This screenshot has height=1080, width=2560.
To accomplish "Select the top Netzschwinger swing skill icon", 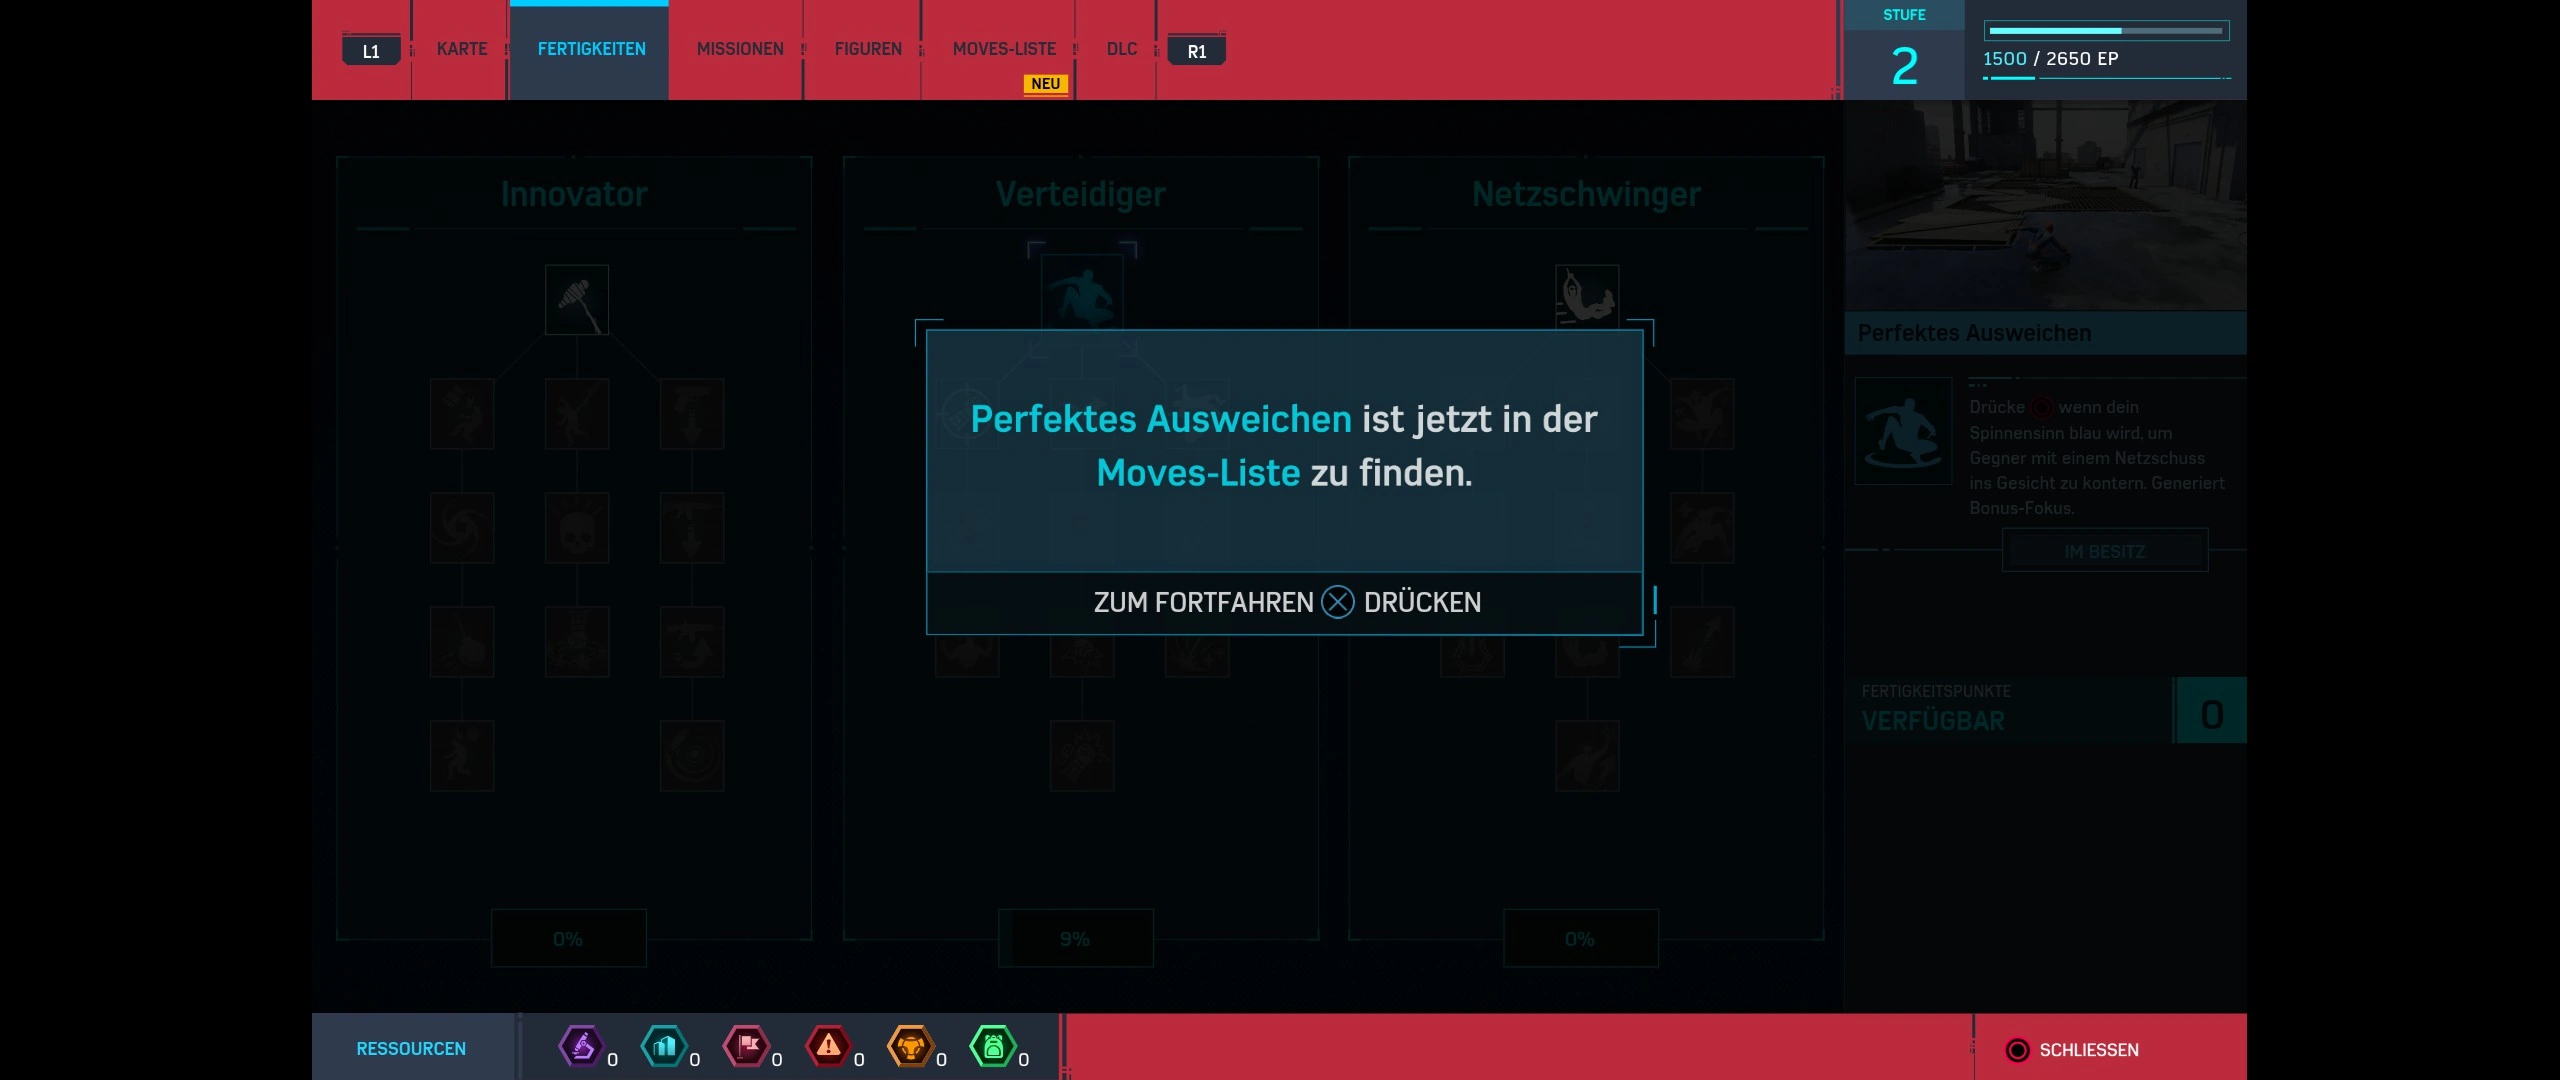I will pos(1587,297).
